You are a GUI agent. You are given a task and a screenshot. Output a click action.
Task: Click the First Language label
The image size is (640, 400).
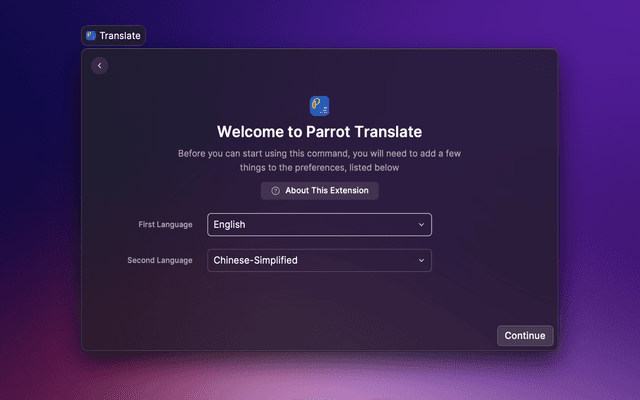click(x=165, y=225)
